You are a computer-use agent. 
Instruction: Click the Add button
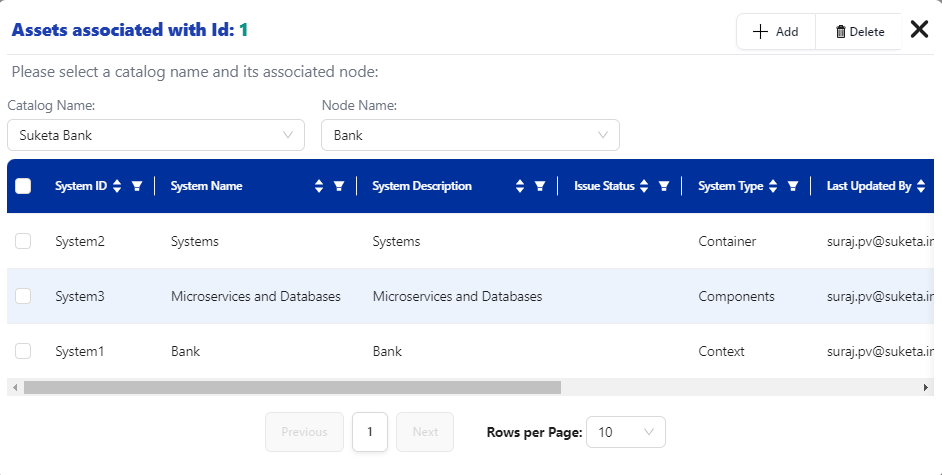tap(776, 31)
